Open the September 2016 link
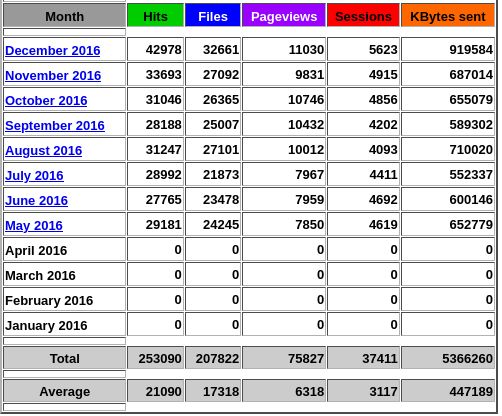Screen dimensions: 502x416 pyautogui.click(x=55, y=125)
